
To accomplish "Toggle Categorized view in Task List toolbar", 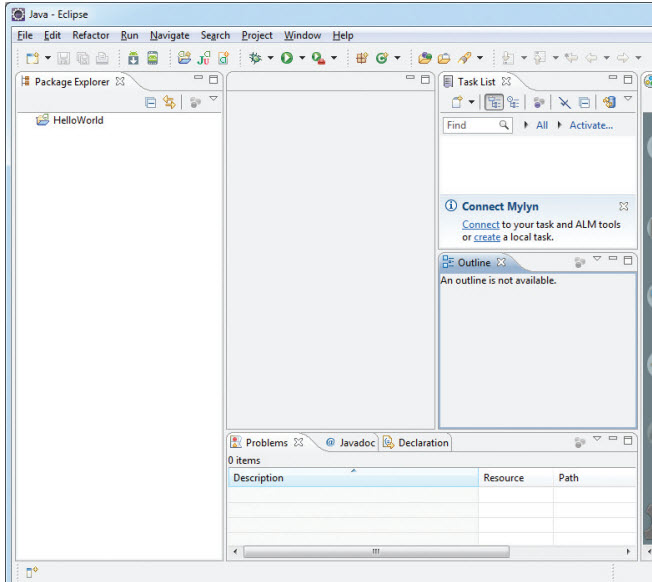I will click(494, 102).
